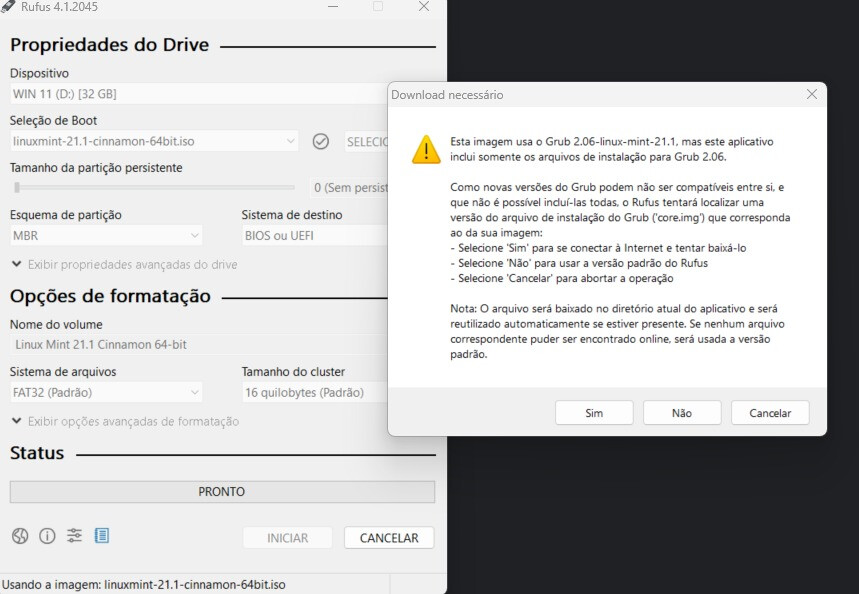Viewport: 859px width, 594px height.
Task: Open the About info icon
Action: point(47,536)
